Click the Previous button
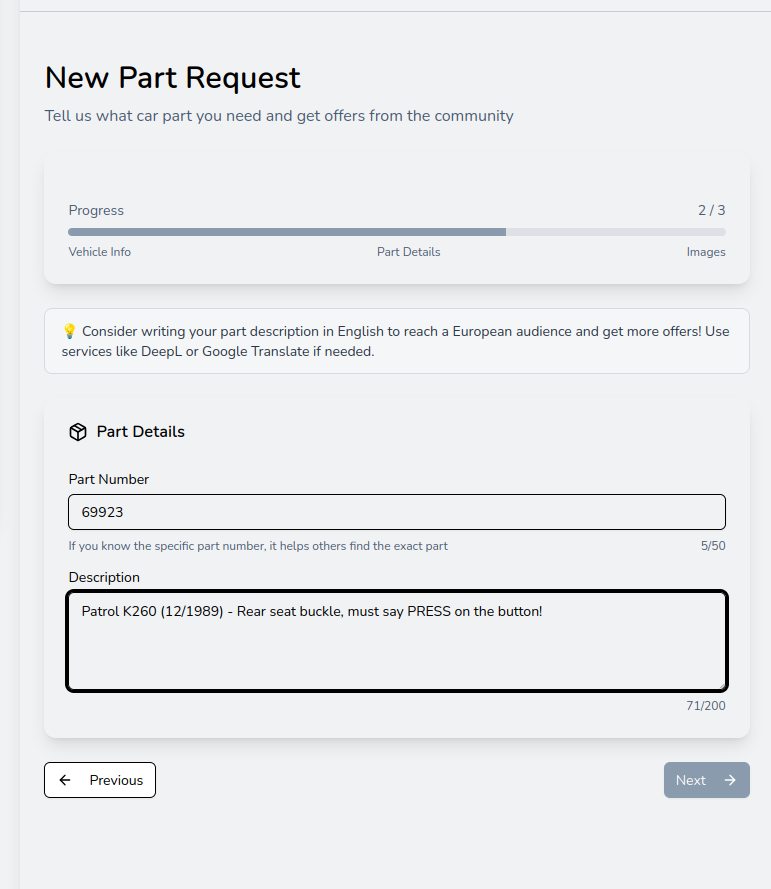 (x=99, y=780)
